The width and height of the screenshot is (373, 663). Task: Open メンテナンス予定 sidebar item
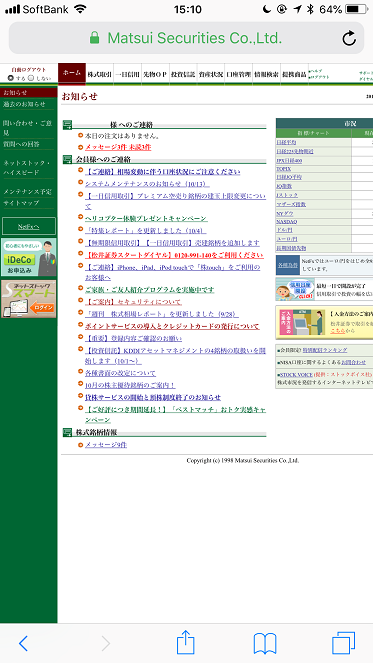(x=27, y=192)
